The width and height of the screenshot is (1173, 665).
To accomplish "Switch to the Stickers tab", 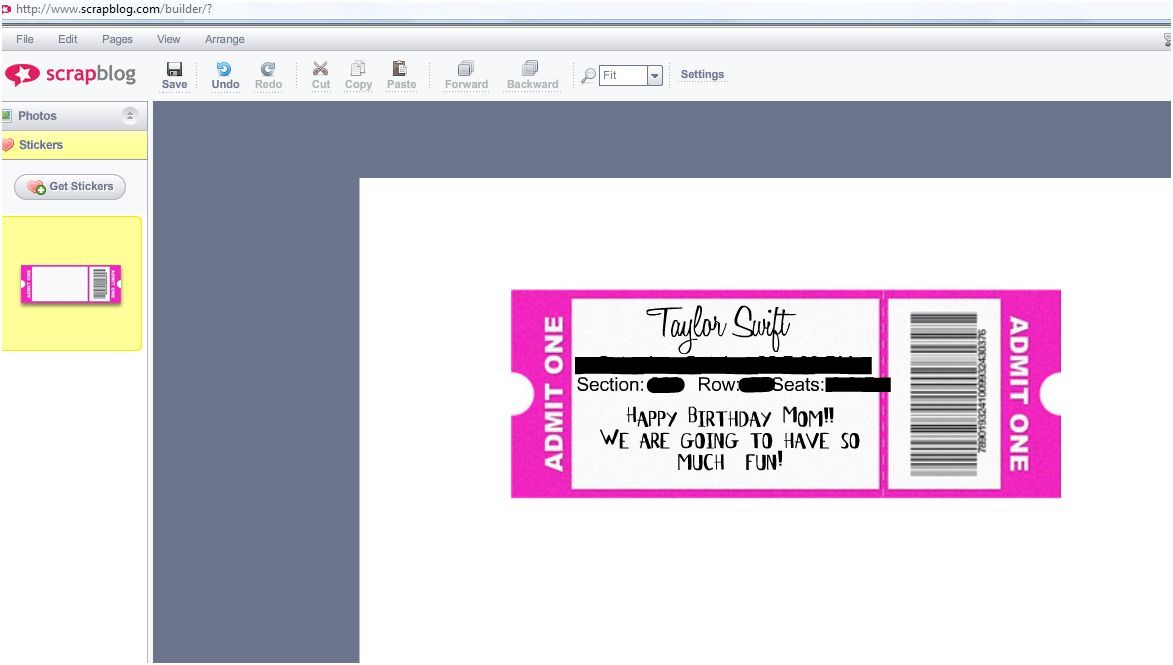I will point(74,145).
